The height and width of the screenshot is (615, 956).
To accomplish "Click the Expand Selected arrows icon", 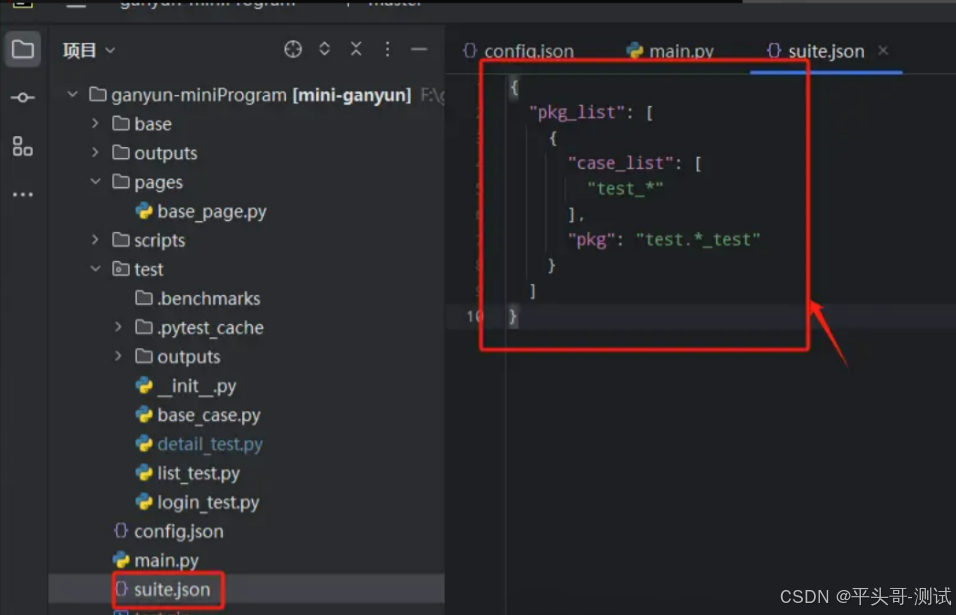I will pos(324,49).
